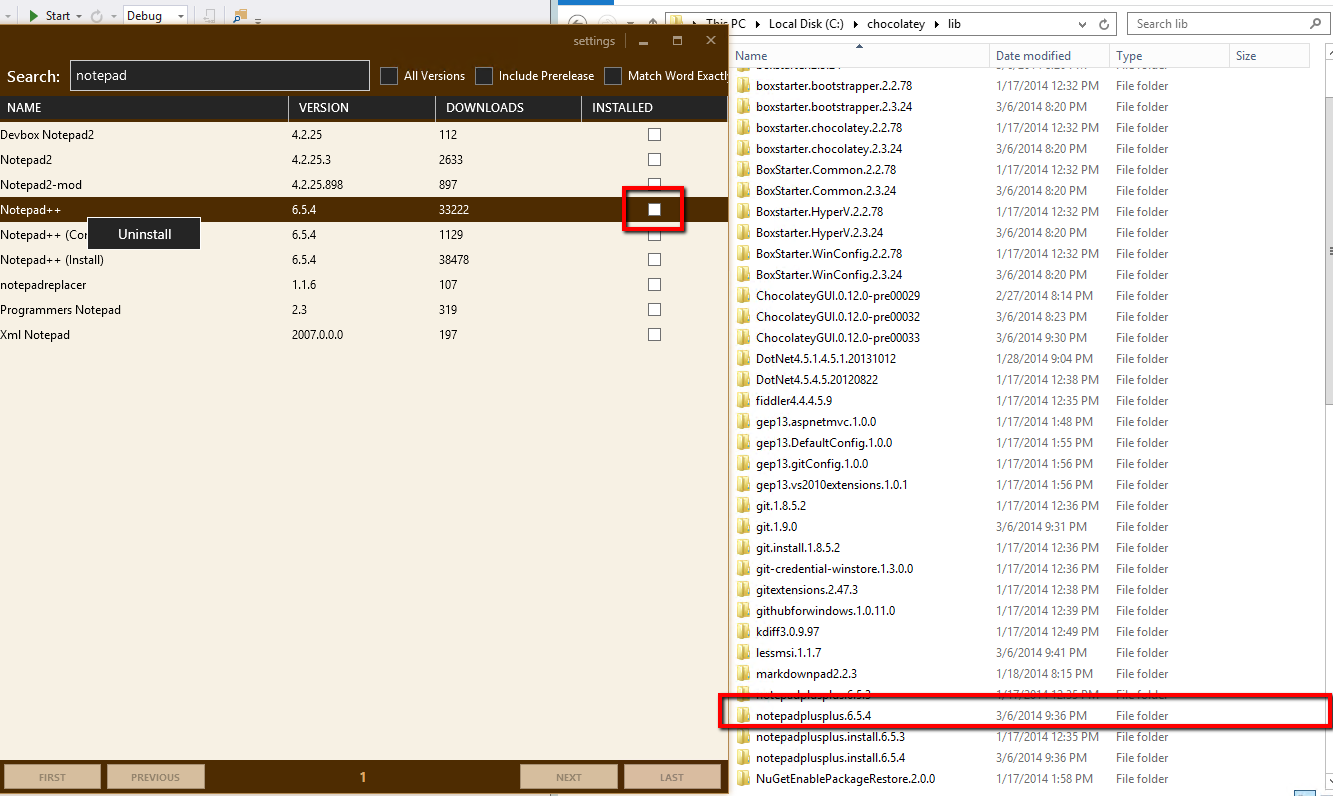Toggle the Include Prerelease checkbox
Screen dimensions: 1333x796
[484, 76]
